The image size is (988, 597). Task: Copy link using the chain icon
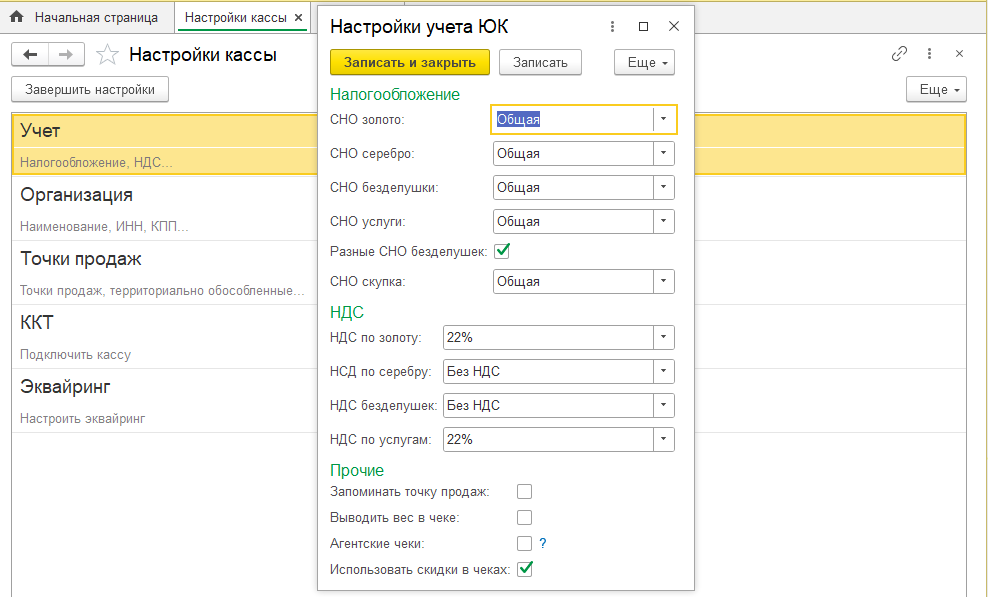pos(899,54)
